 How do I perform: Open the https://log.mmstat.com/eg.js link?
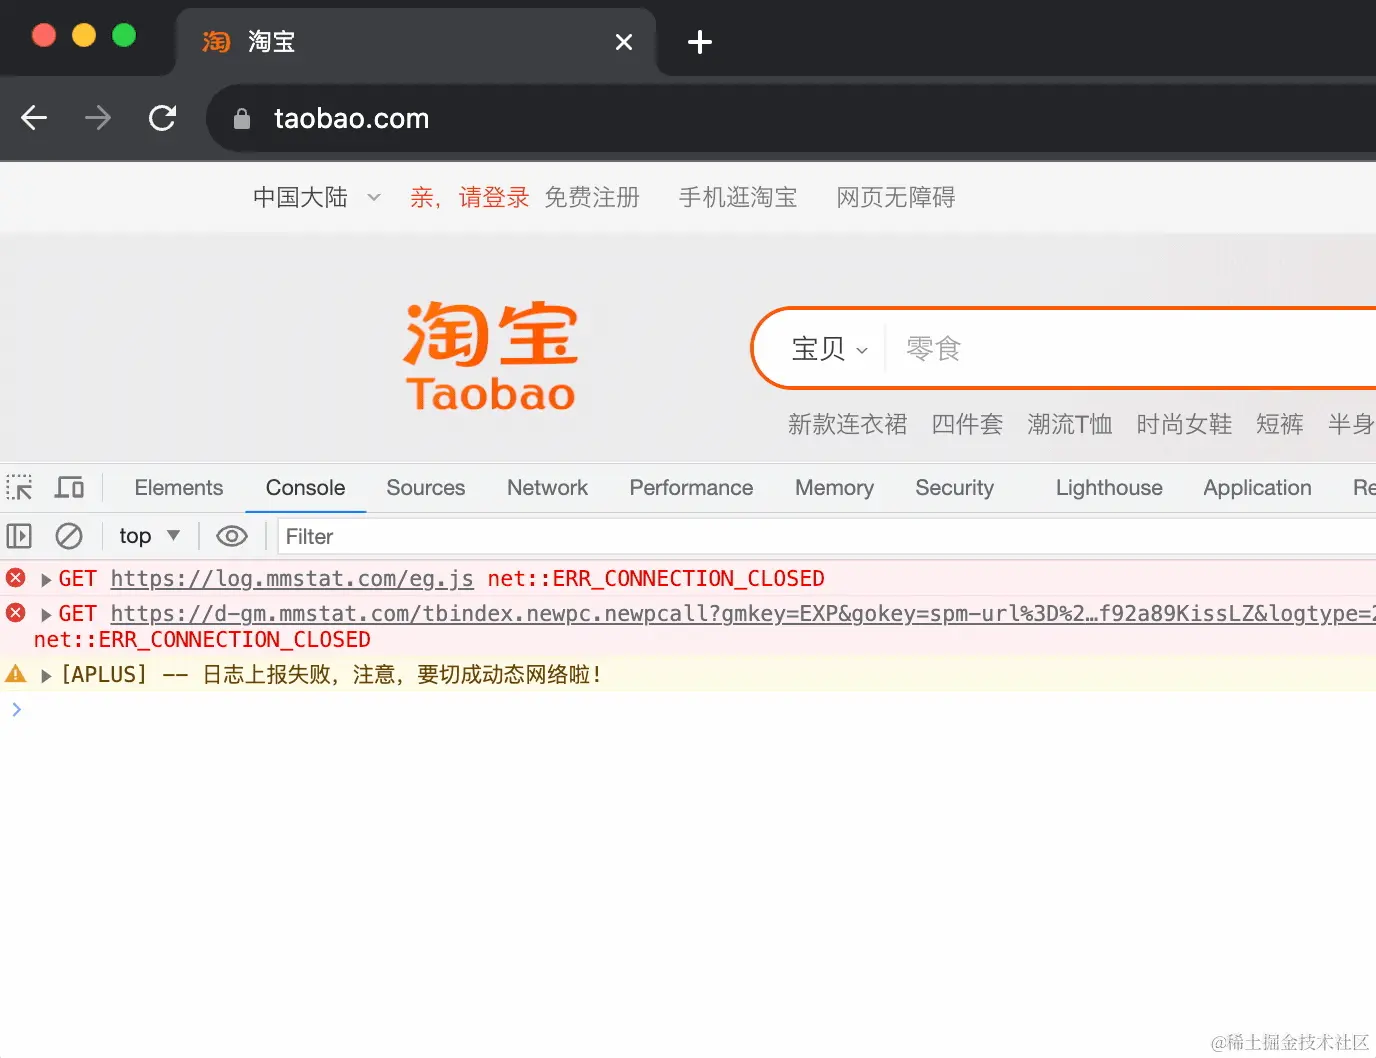click(292, 578)
